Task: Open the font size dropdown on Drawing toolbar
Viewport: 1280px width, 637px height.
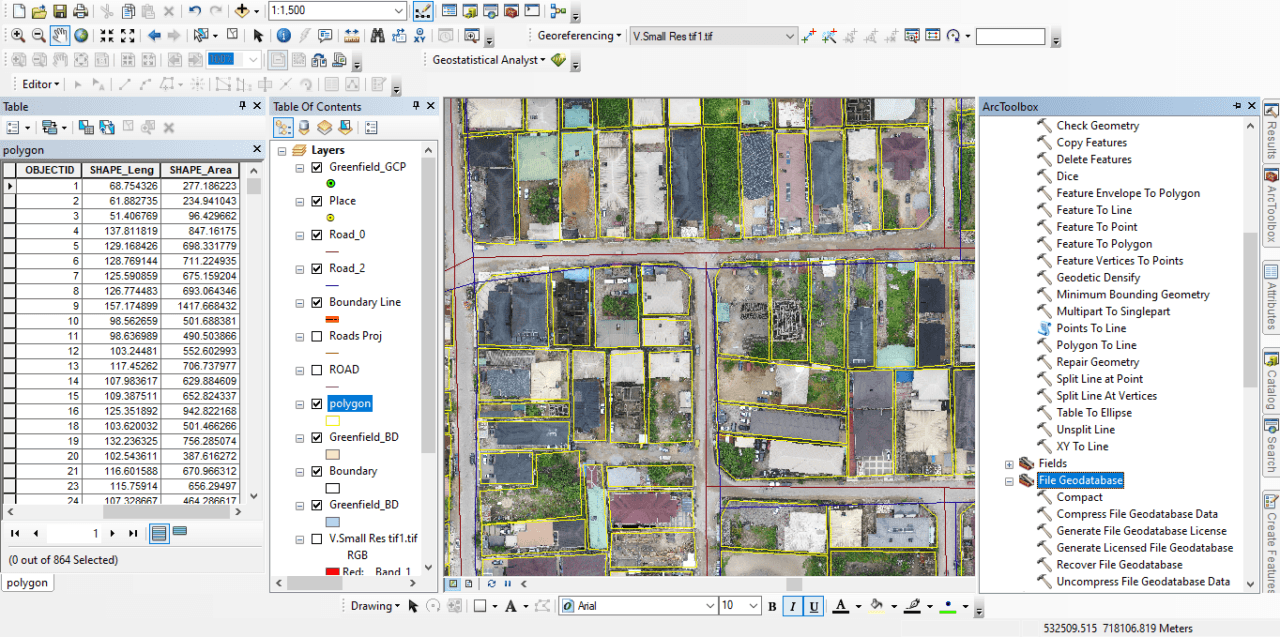Action: 753,605
